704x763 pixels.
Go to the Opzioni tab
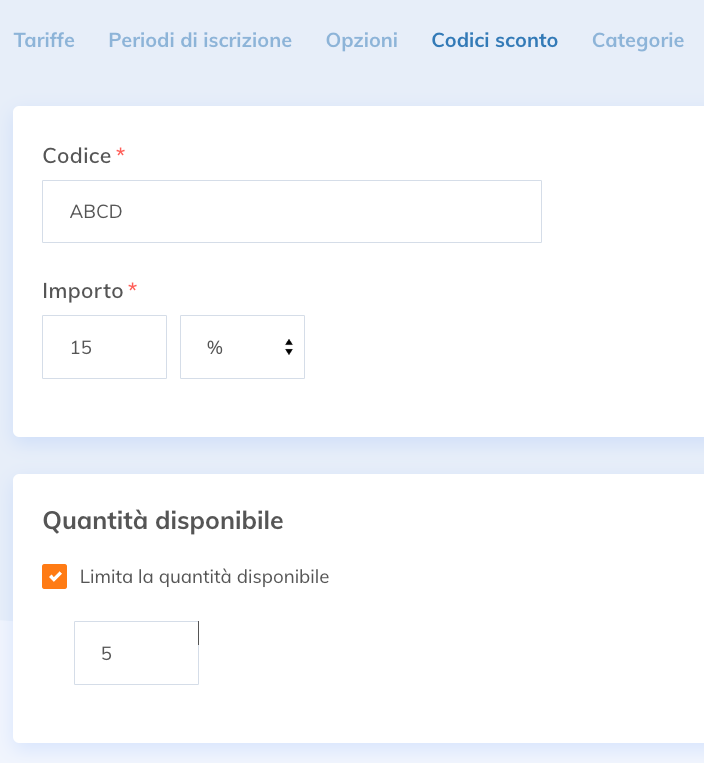(x=361, y=40)
